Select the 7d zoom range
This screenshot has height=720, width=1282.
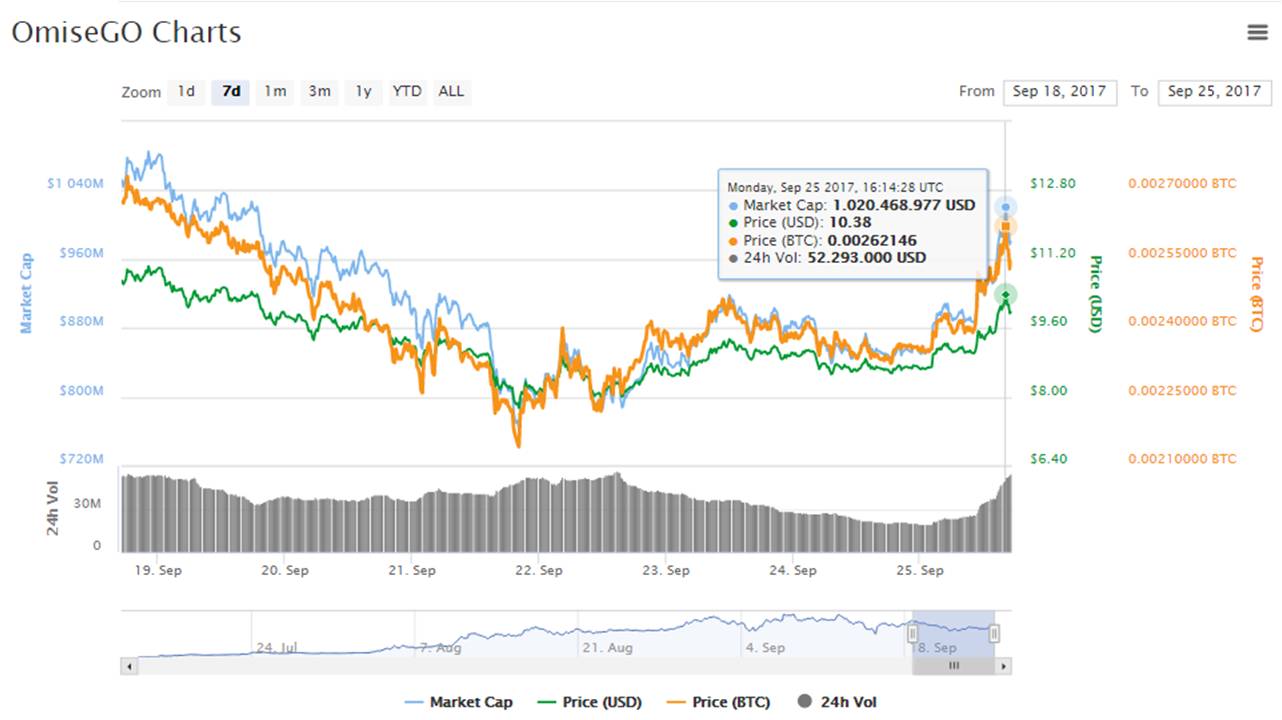231,91
